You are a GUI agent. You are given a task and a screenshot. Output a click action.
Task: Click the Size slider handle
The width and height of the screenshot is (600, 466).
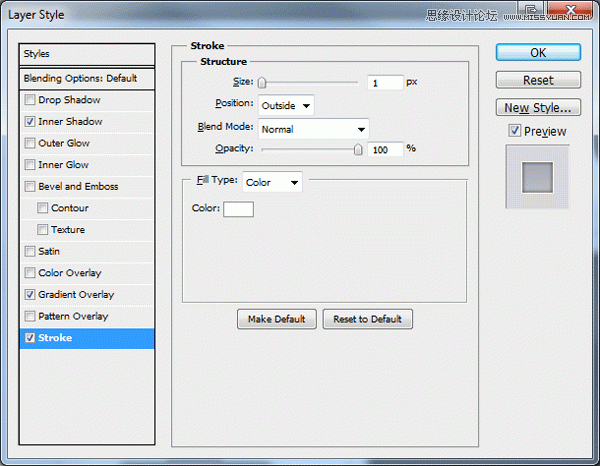[262, 83]
